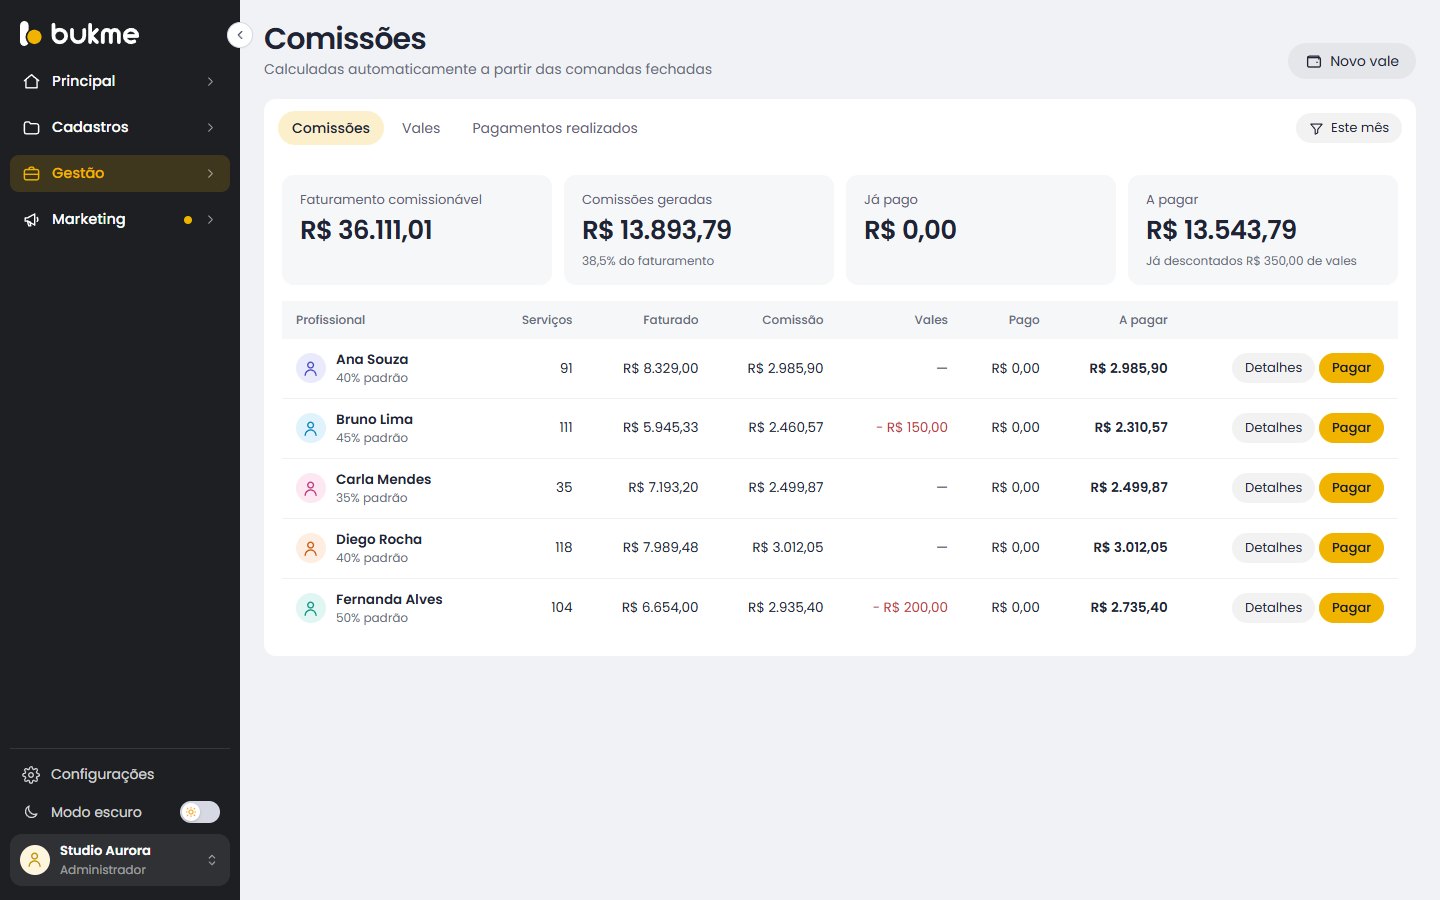The width and height of the screenshot is (1440, 900).
Task: Click the Faturamento comissionável card
Action: [417, 230]
